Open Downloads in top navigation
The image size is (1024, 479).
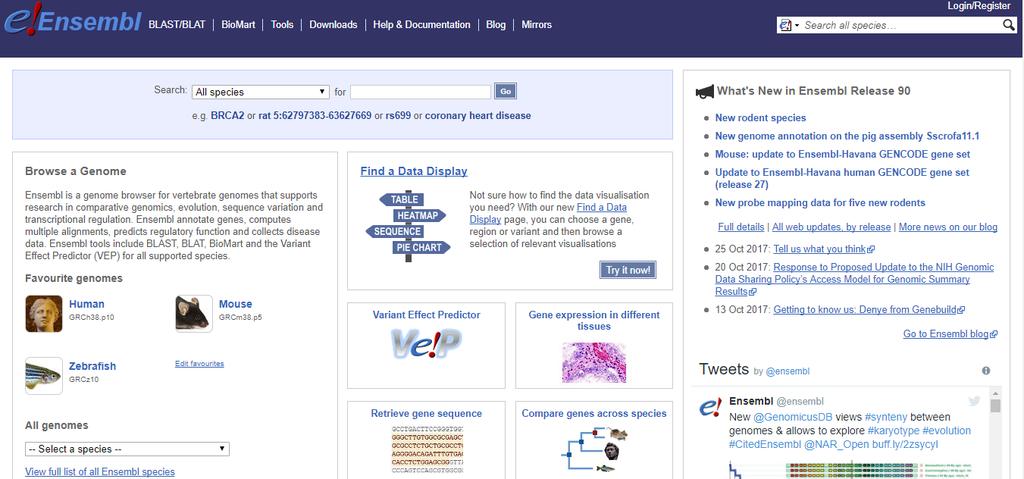tap(333, 25)
